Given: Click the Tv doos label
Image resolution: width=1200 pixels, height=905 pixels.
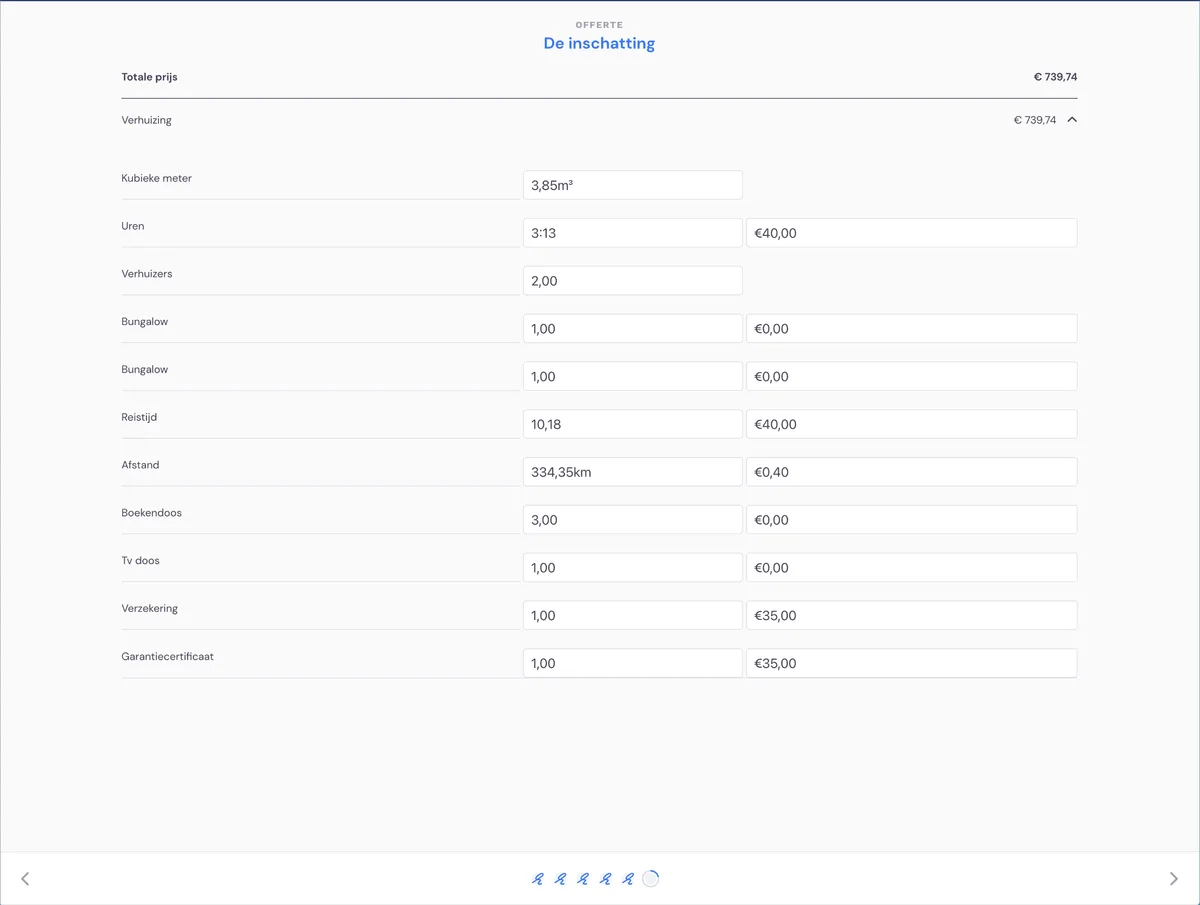Looking at the screenshot, I should pos(141,561).
